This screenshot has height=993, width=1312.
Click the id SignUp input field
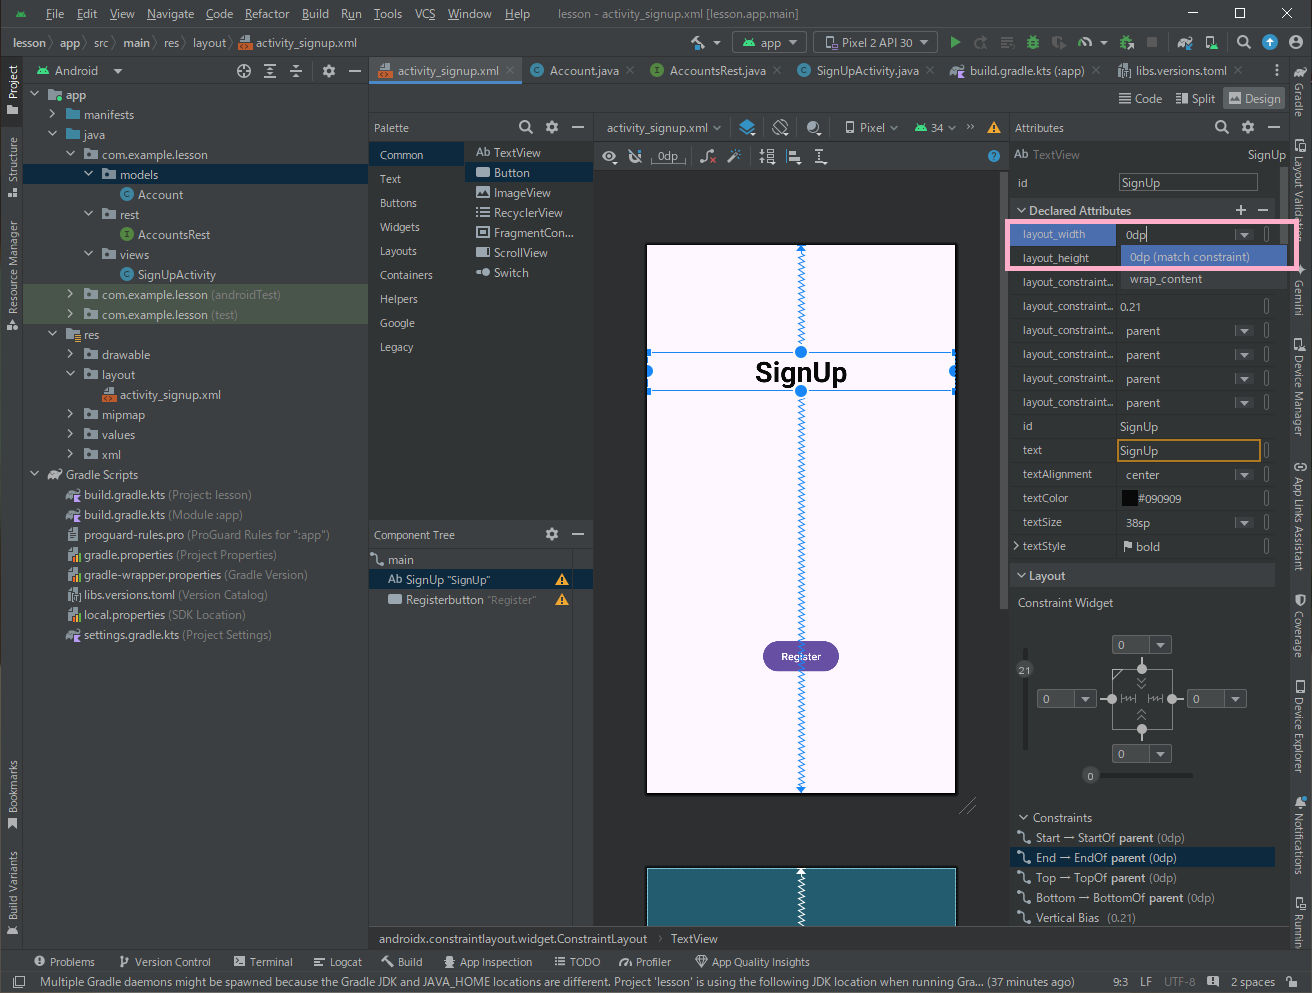click(1188, 182)
